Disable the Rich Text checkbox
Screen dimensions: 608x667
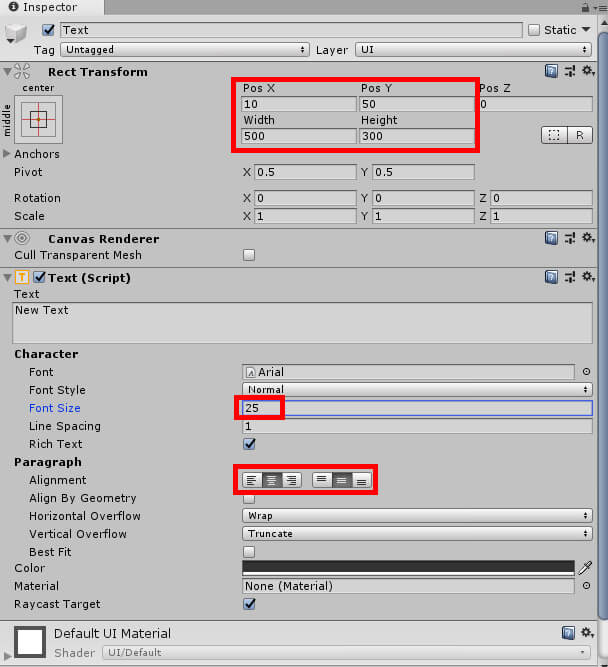coord(249,444)
